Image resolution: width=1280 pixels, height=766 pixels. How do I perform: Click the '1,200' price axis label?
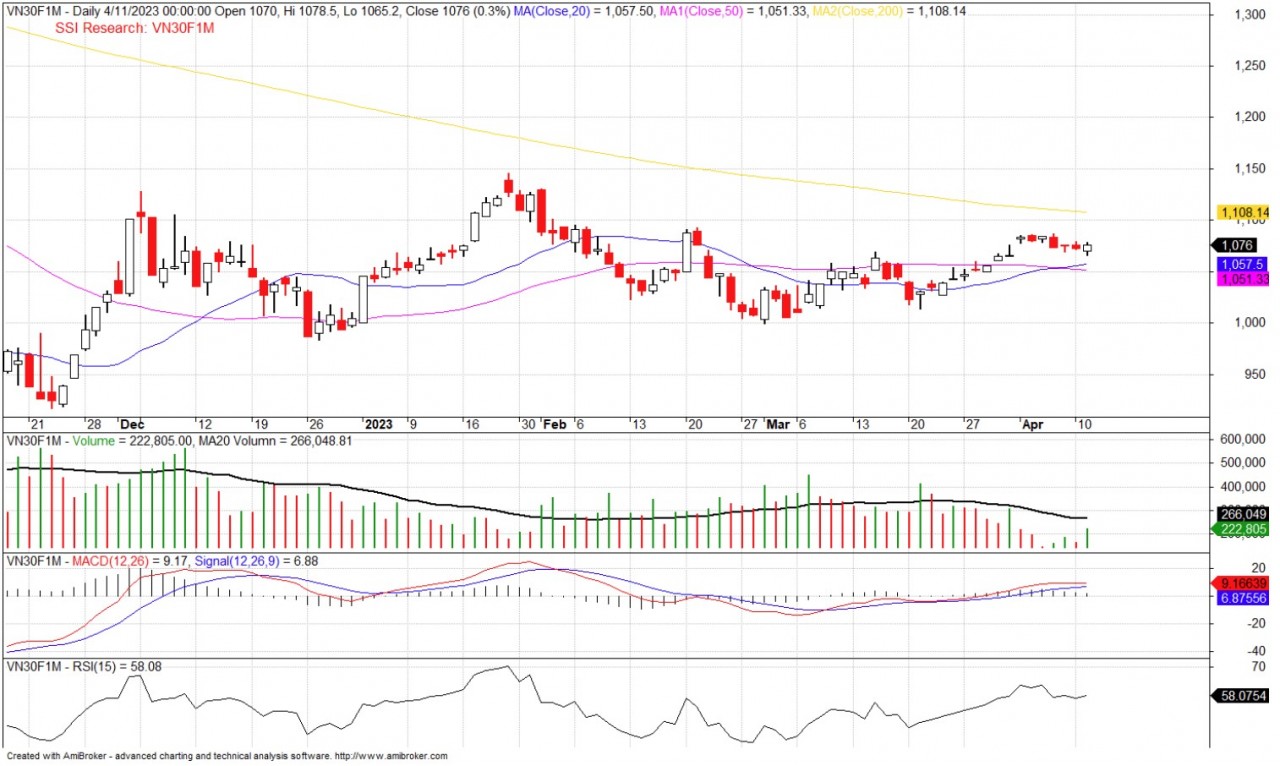1249,117
